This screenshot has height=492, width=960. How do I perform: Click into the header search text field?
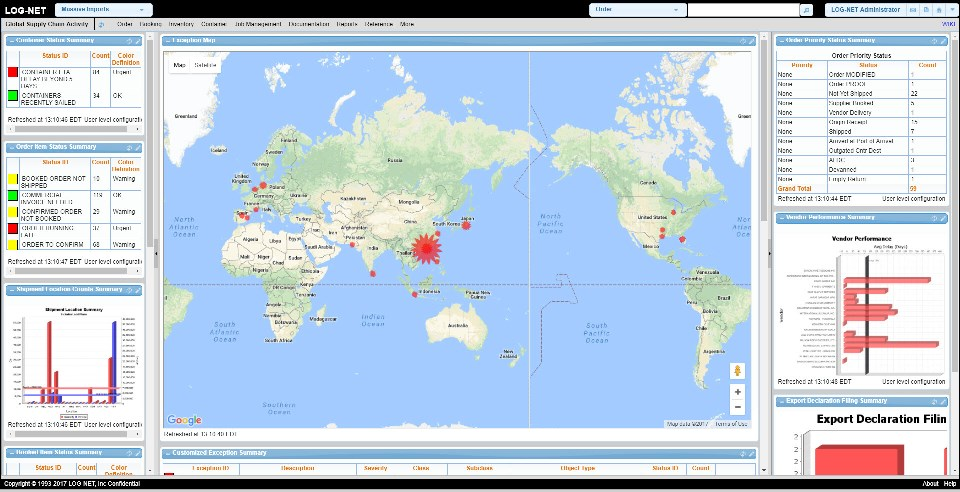[744, 10]
